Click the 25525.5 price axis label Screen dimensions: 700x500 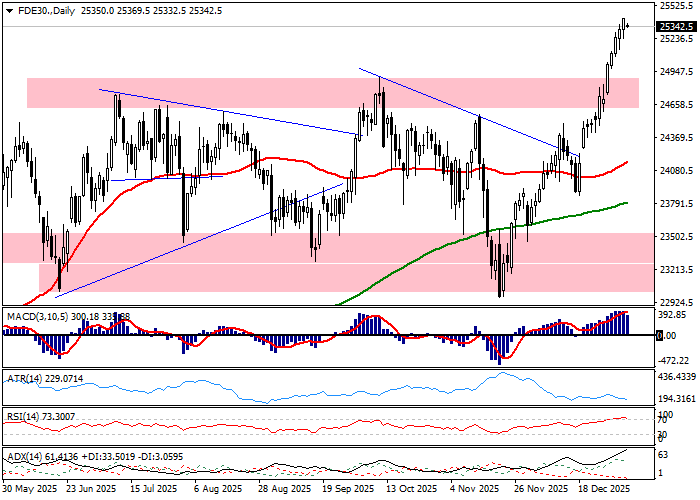pyautogui.click(x=674, y=6)
